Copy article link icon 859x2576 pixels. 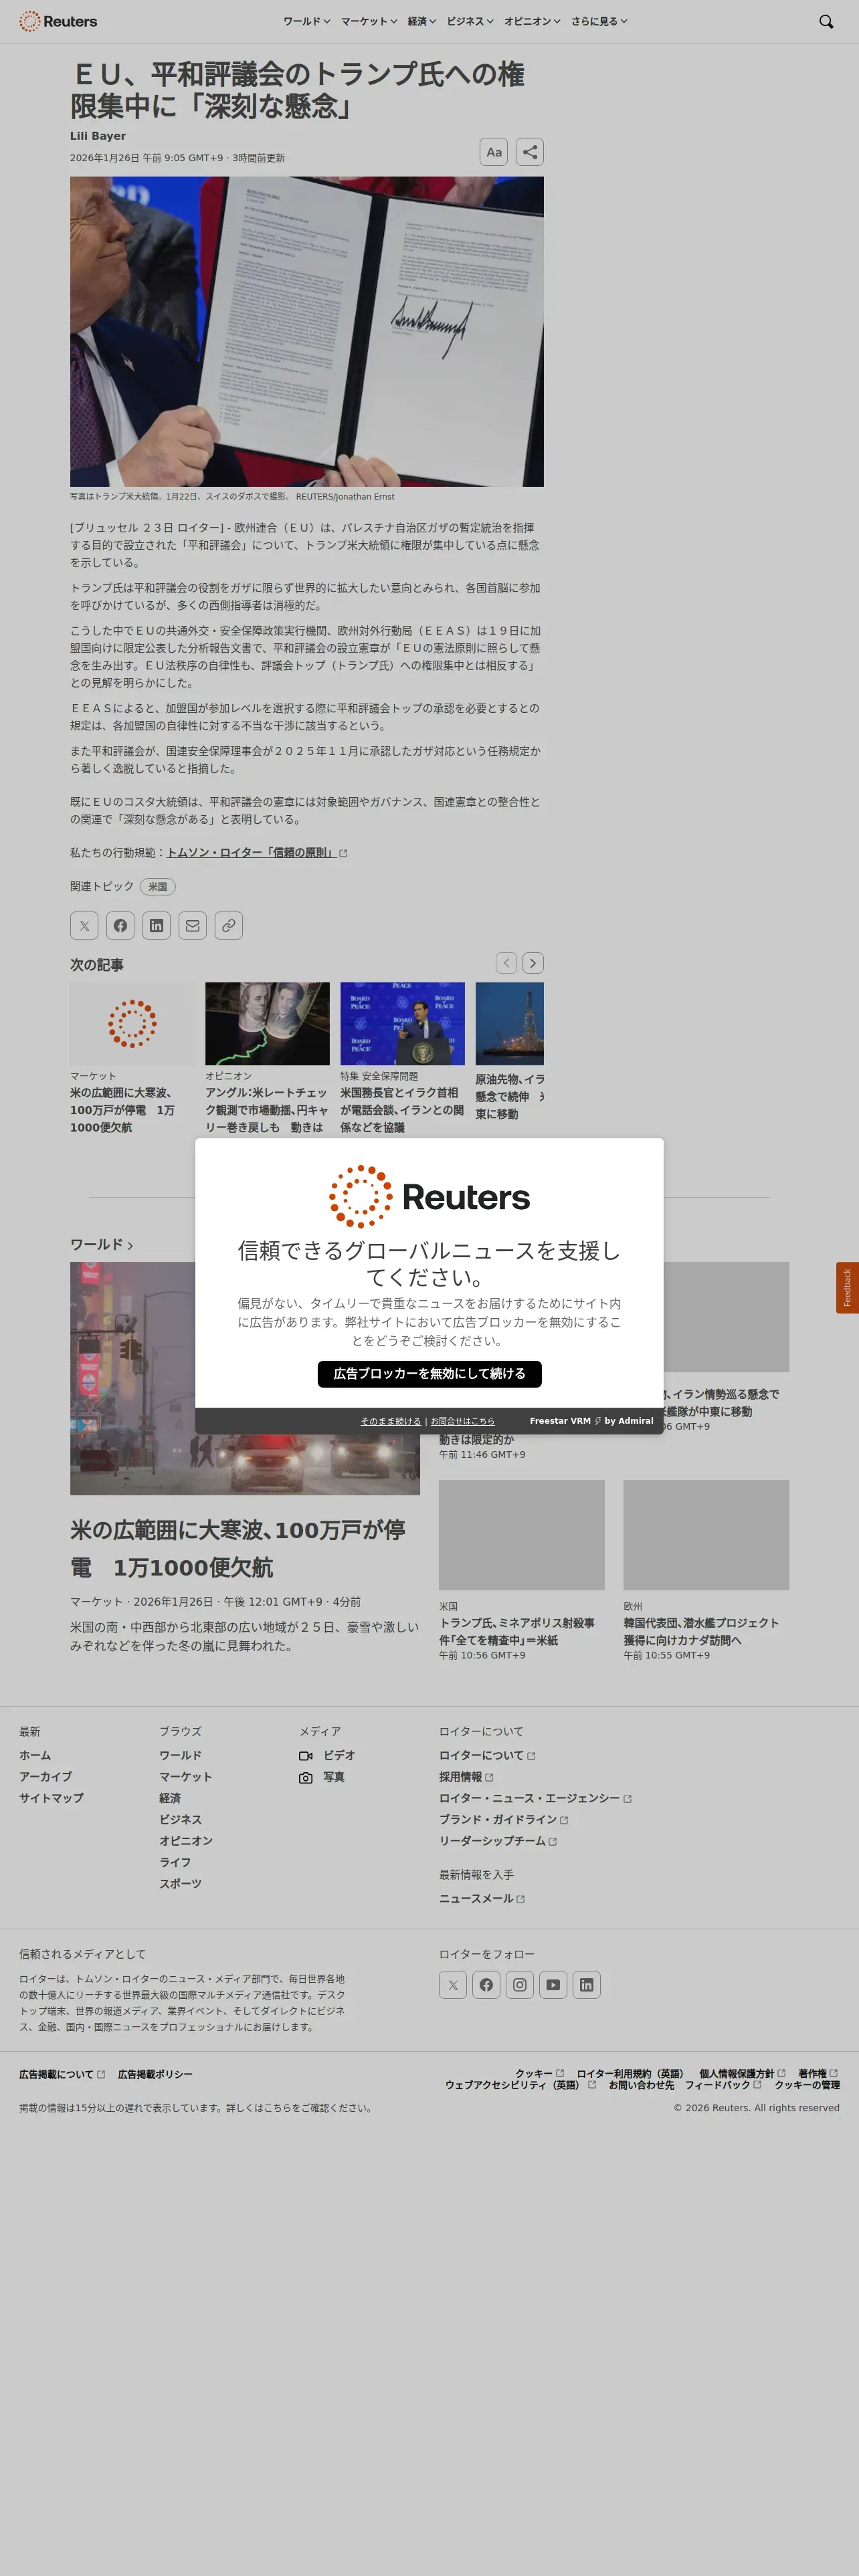click(229, 926)
